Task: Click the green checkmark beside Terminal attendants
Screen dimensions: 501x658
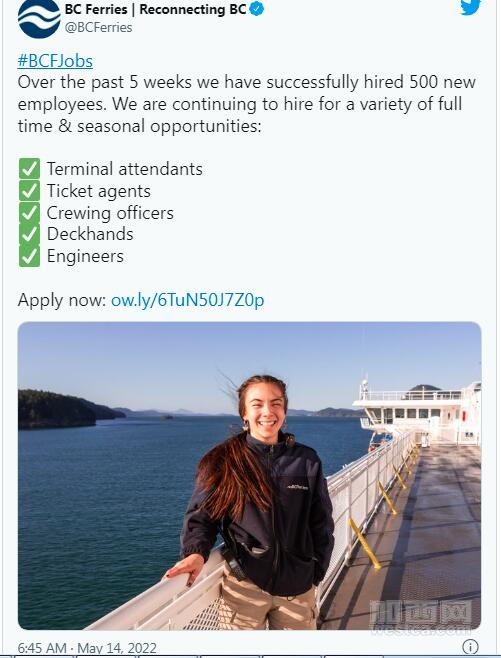Action: 29,169
